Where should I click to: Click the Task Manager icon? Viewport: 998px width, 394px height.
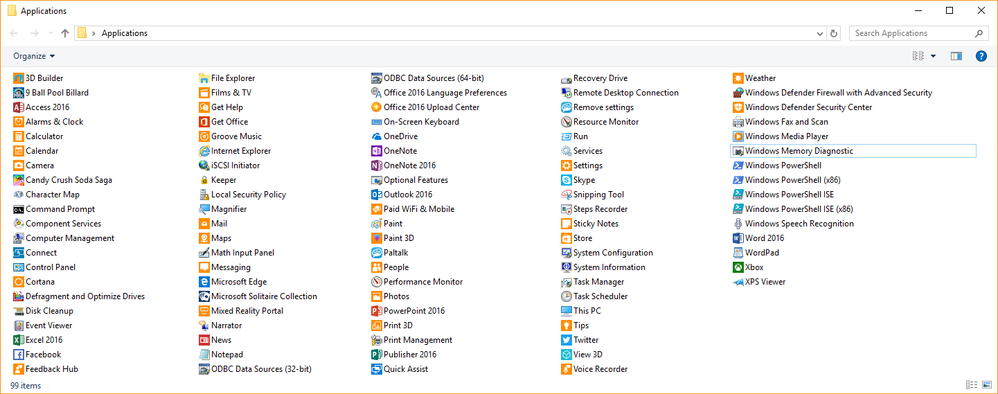coord(566,282)
